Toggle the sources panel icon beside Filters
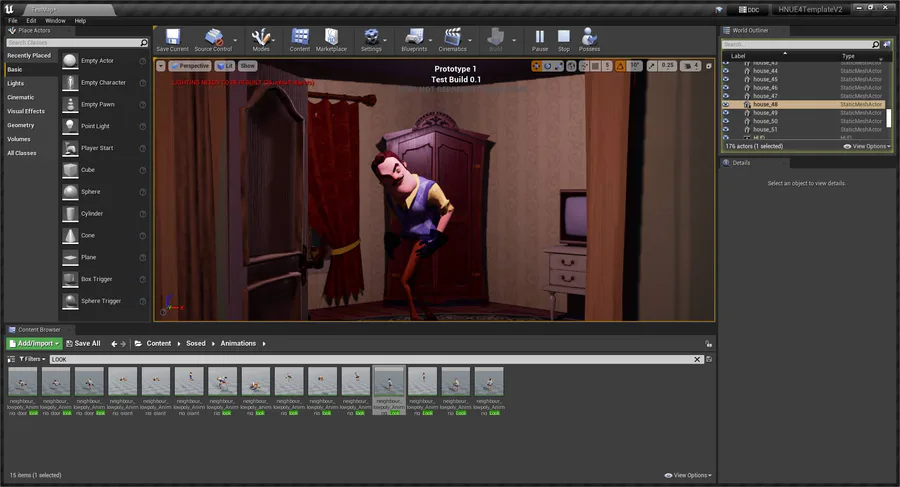This screenshot has height=487, width=900. click(11, 359)
